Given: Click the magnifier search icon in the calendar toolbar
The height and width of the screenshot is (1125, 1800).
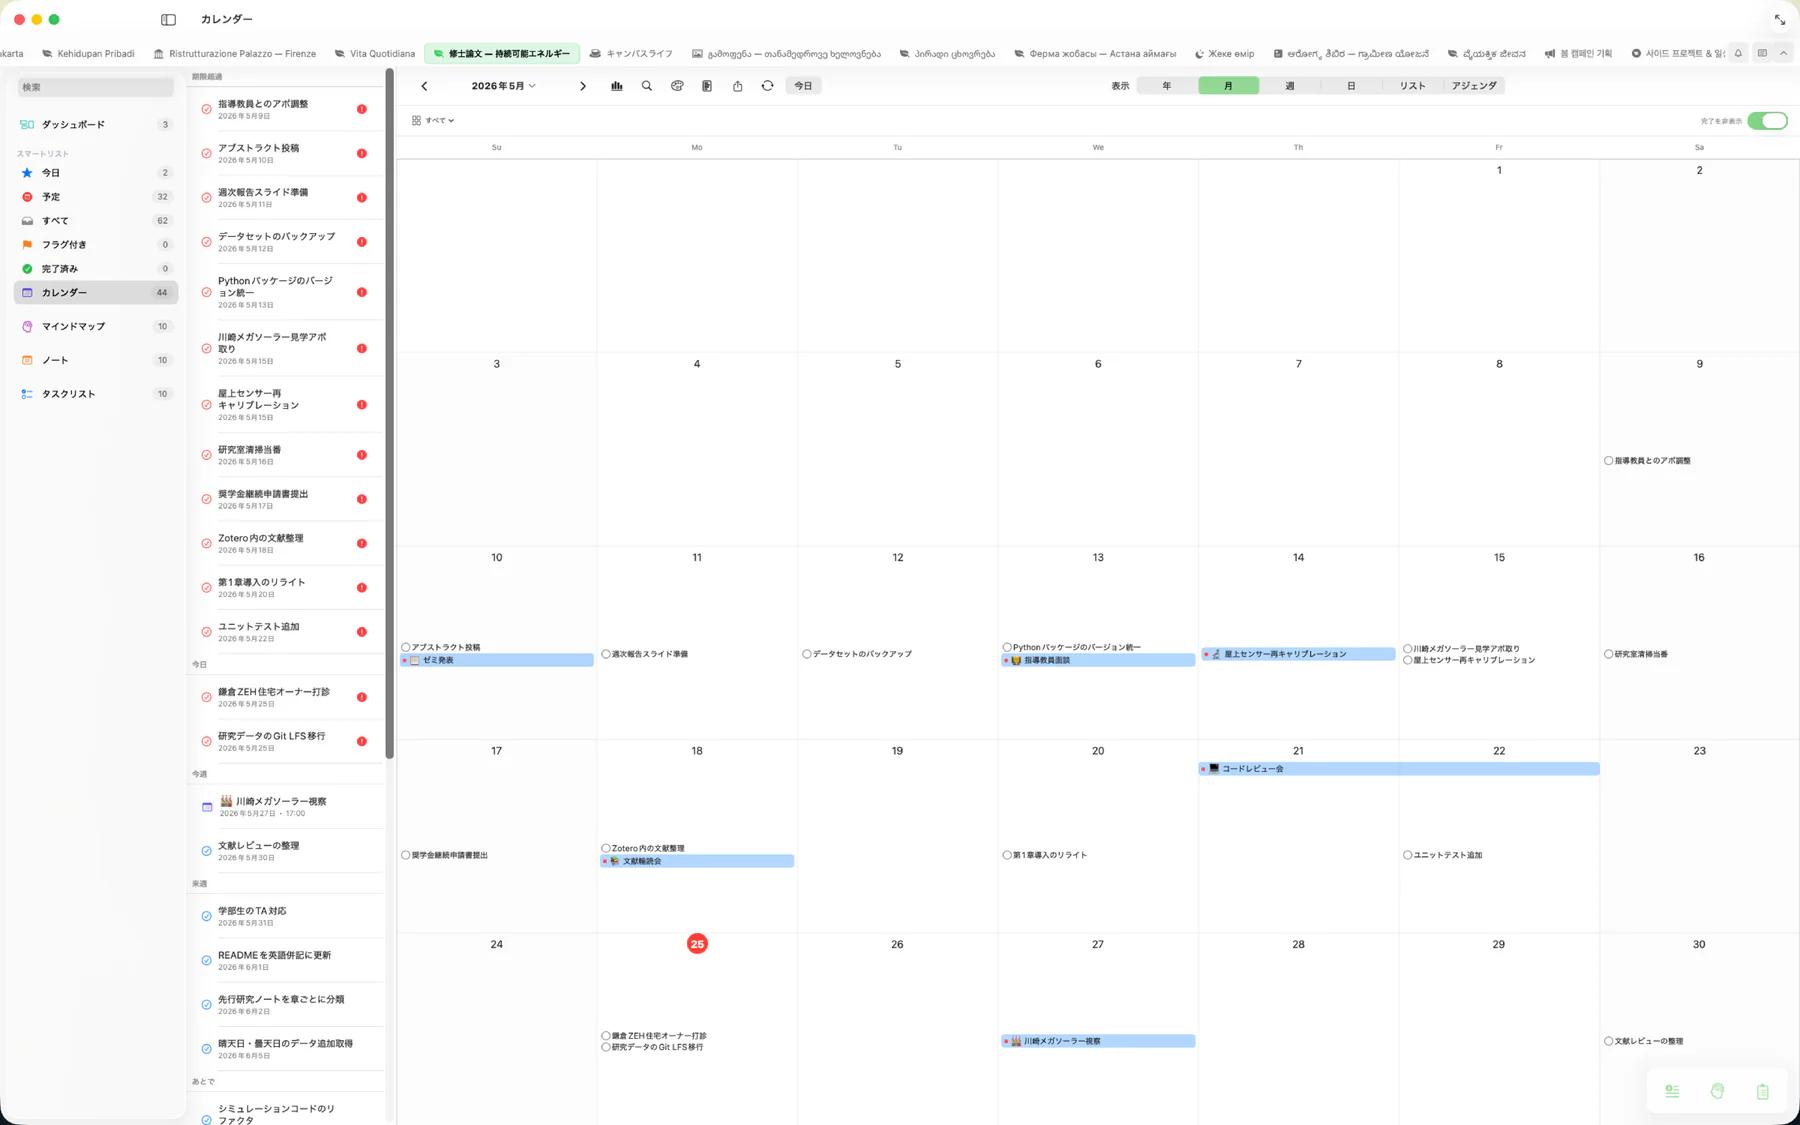Looking at the screenshot, I should coord(647,86).
